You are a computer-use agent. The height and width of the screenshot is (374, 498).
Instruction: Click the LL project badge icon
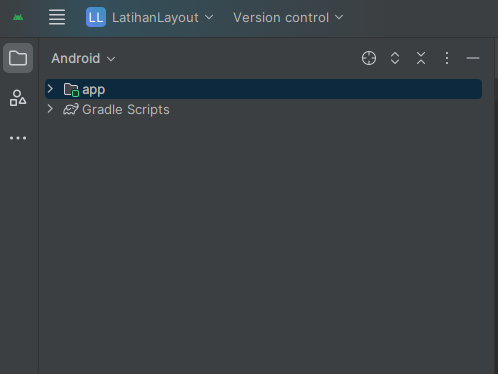96,17
